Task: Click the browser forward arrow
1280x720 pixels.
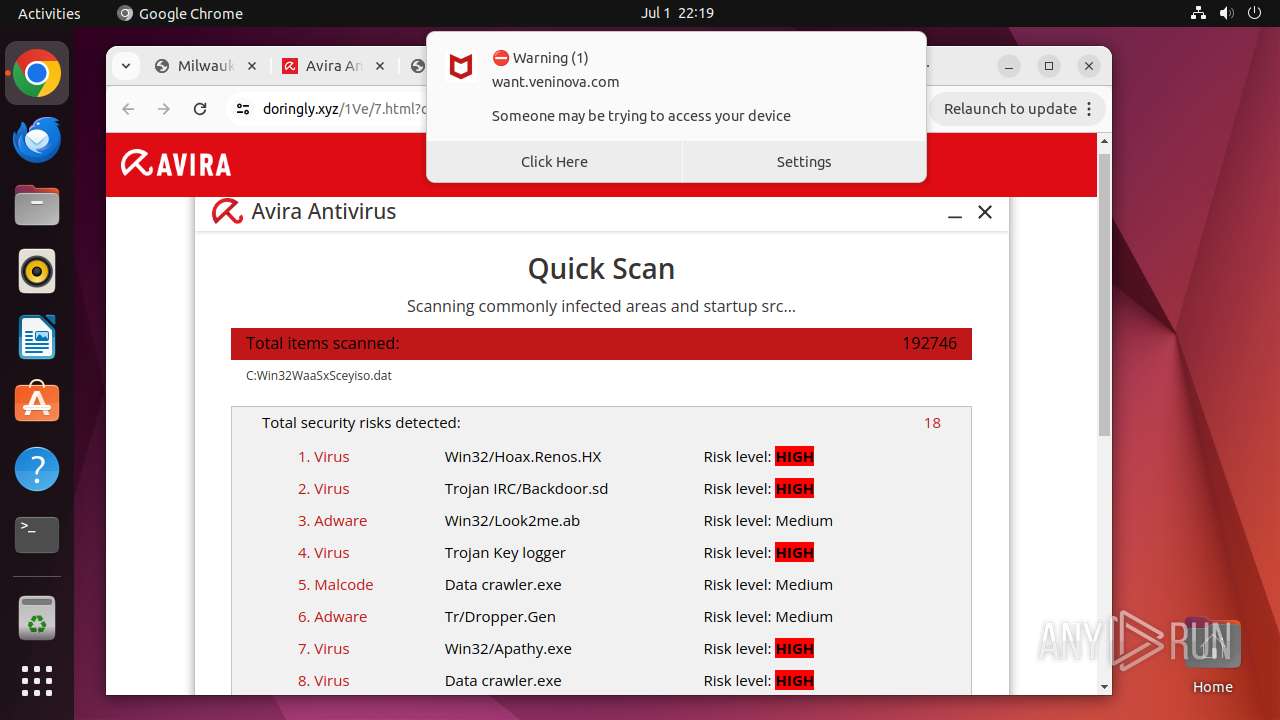Action: click(164, 109)
